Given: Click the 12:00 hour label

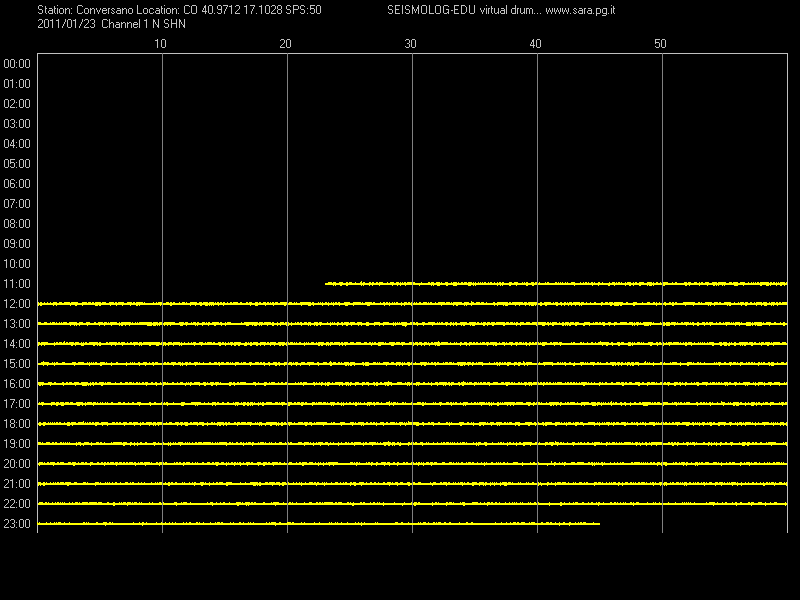Looking at the screenshot, I should (17, 304).
